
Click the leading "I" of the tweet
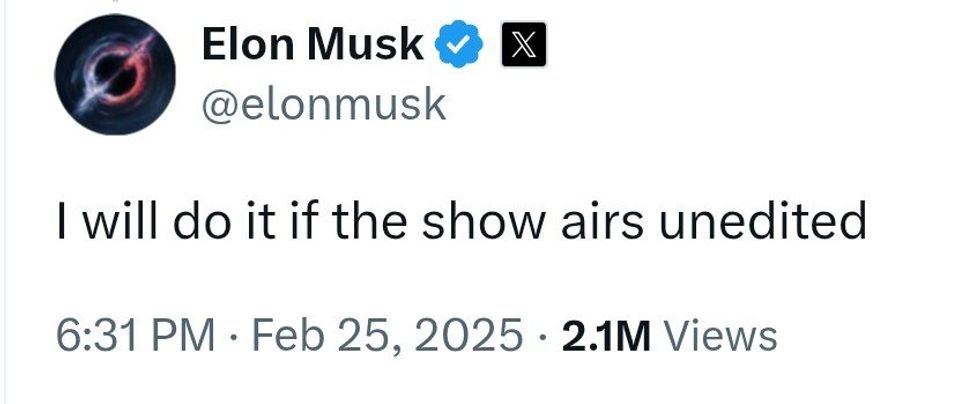(x=63, y=221)
